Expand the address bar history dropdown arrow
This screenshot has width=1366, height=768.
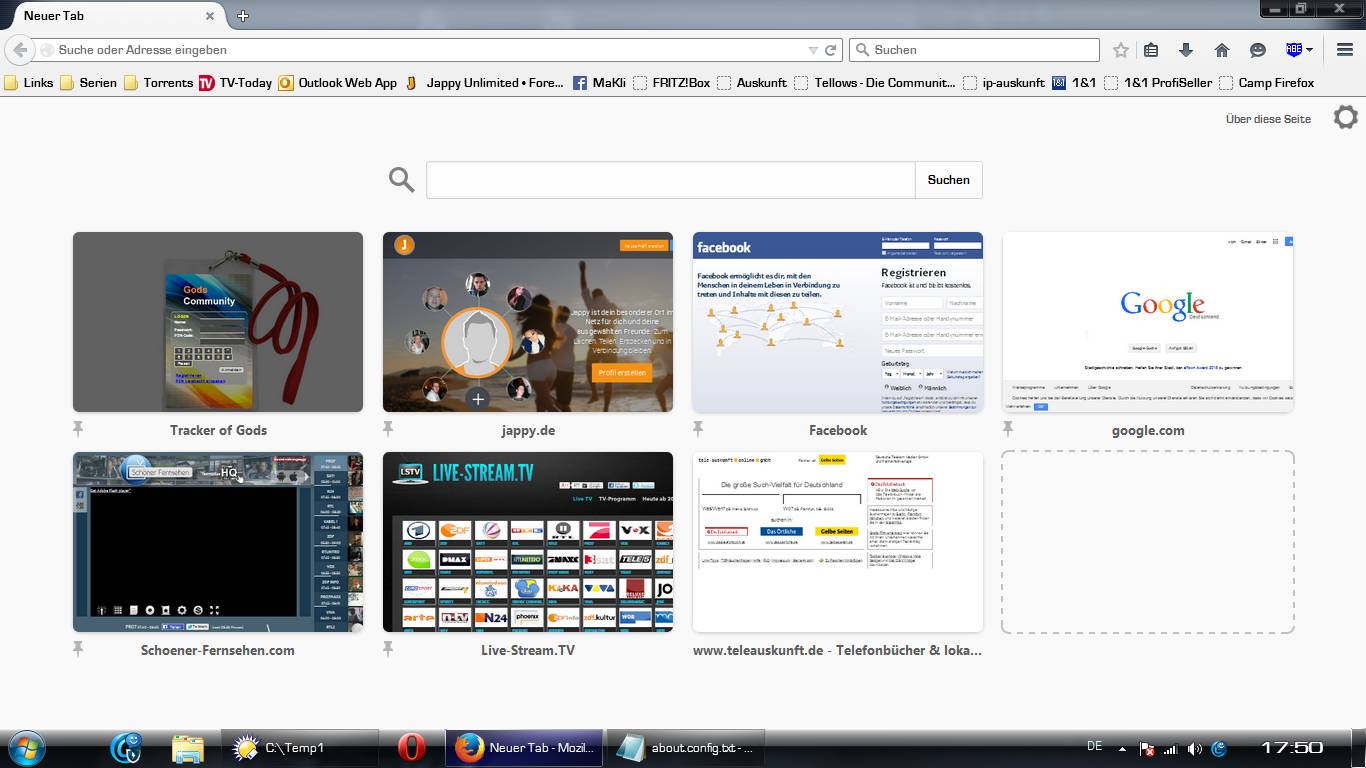pos(813,50)
